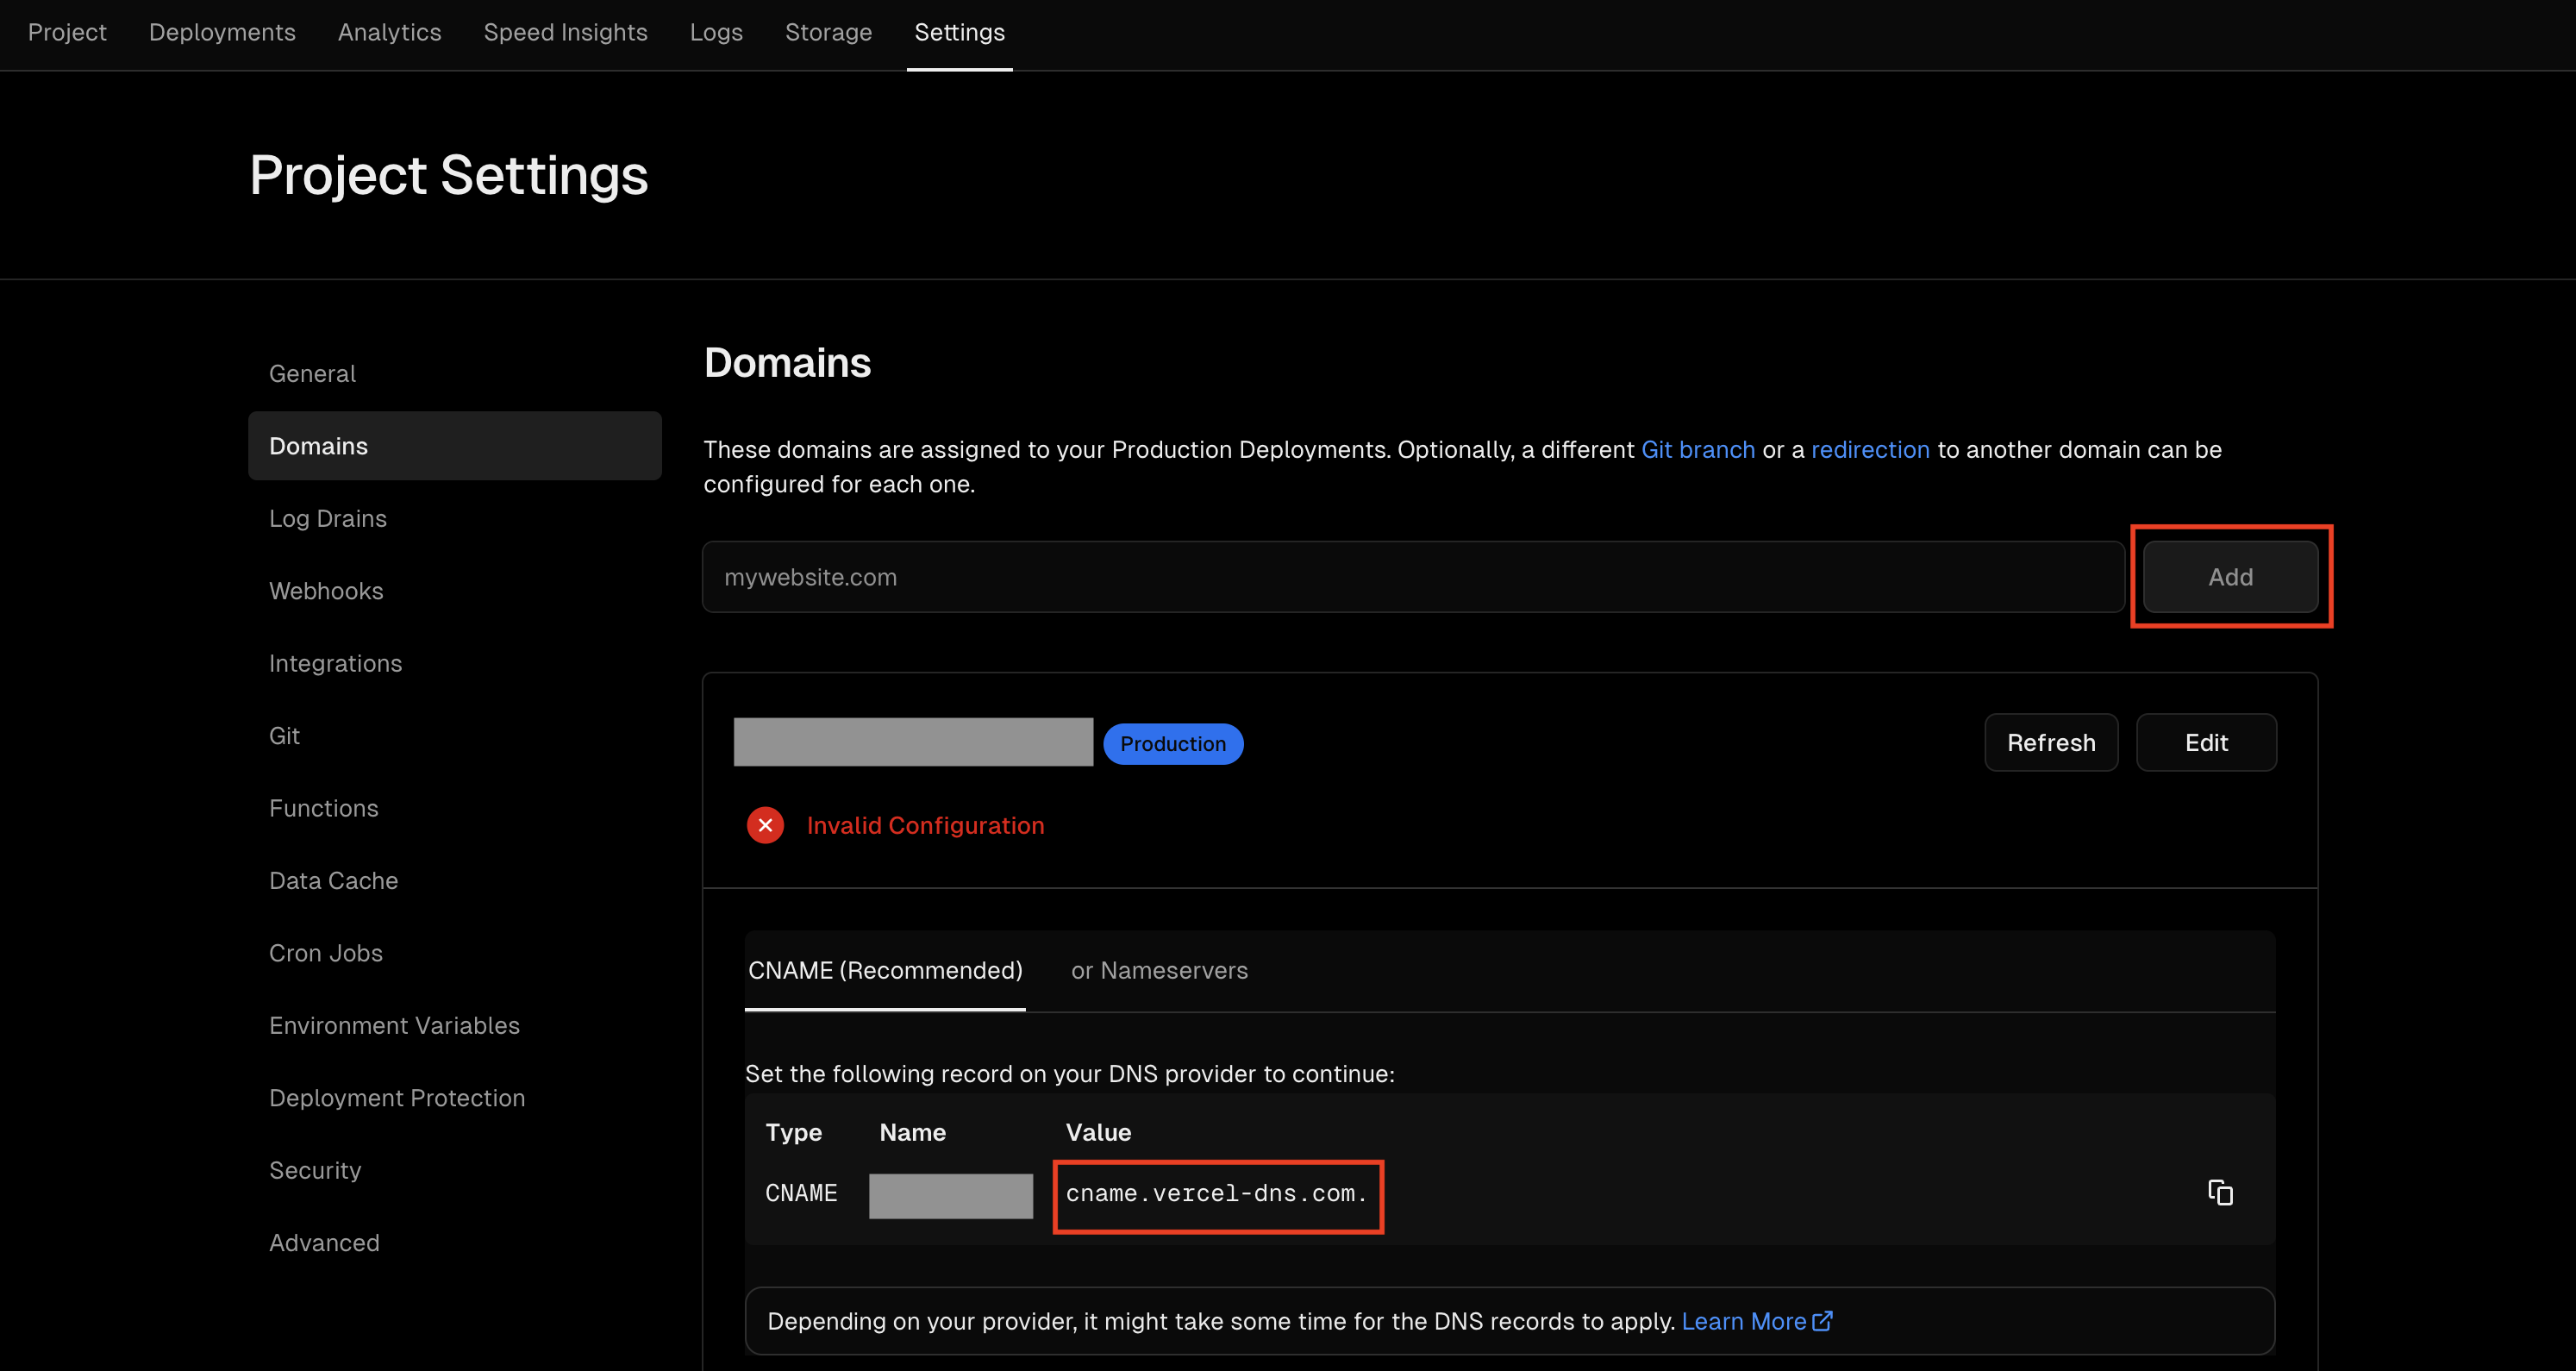
Task: Open the Logs tab
Action: (x=716, y=32)
